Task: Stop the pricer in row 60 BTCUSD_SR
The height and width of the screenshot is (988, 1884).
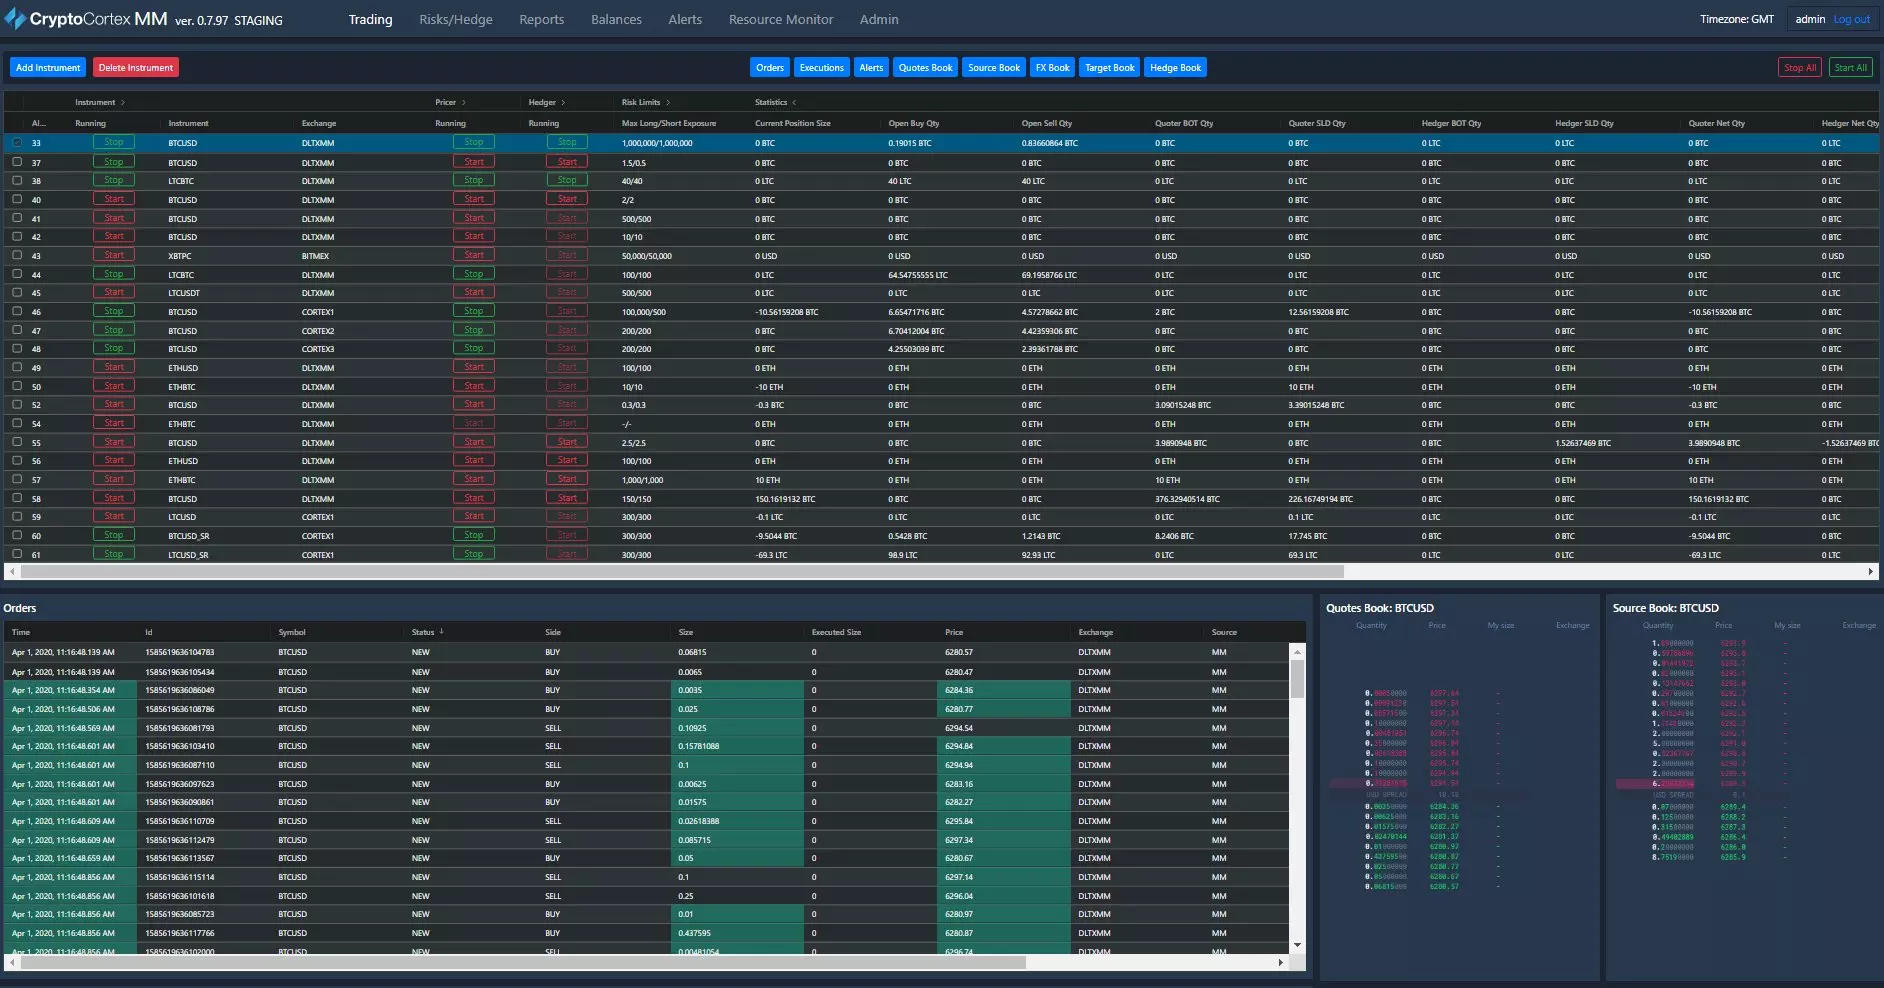Action: tap(474, 535)
